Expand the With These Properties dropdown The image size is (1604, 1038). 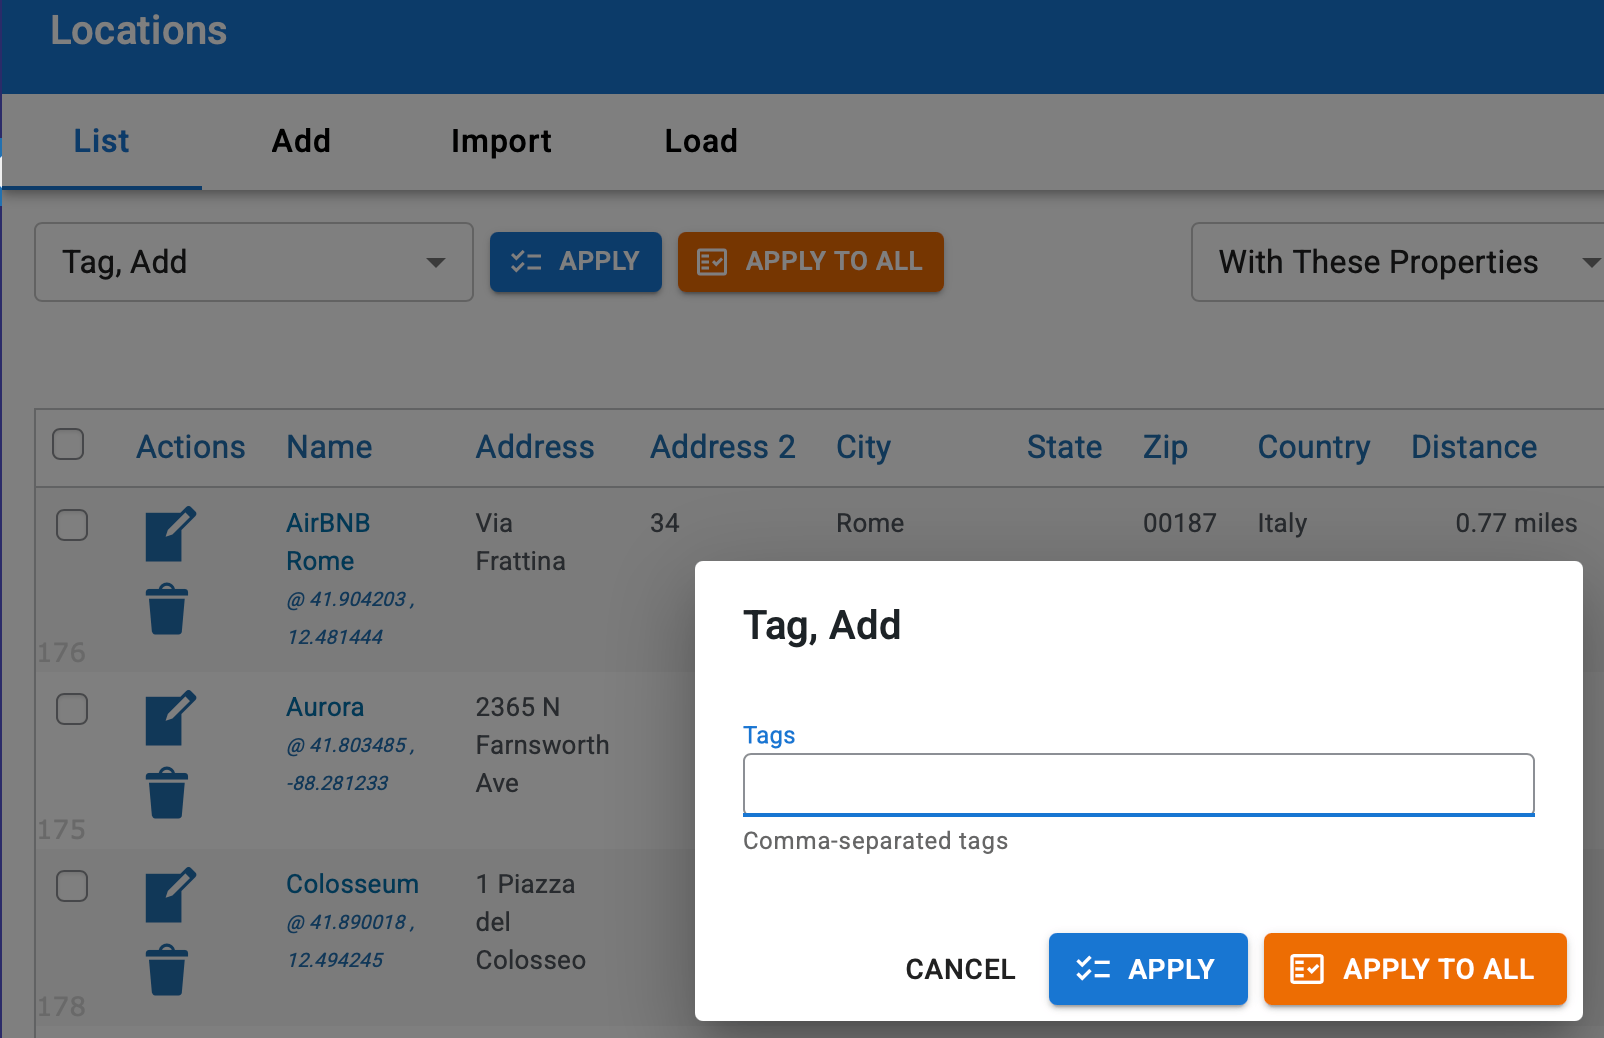coord(1398,262)
